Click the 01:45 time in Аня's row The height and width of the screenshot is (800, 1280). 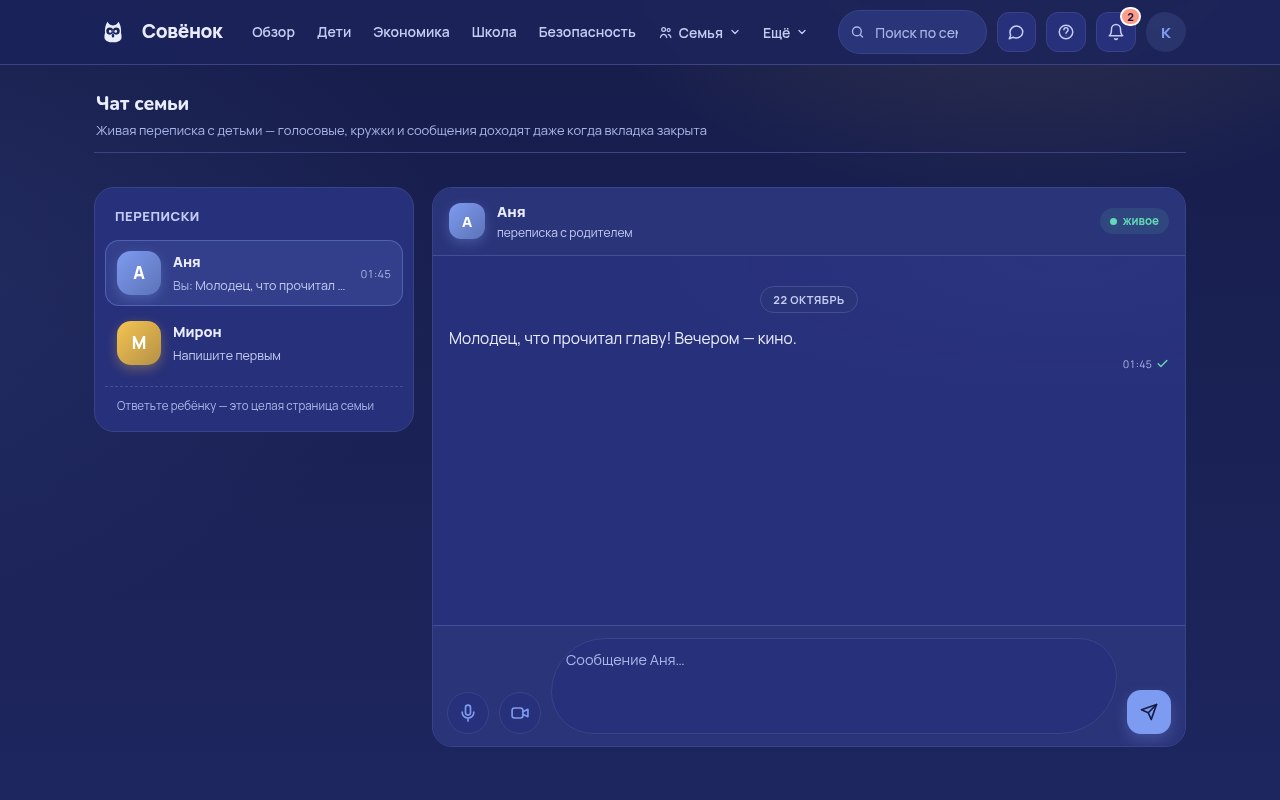point(376,274)
